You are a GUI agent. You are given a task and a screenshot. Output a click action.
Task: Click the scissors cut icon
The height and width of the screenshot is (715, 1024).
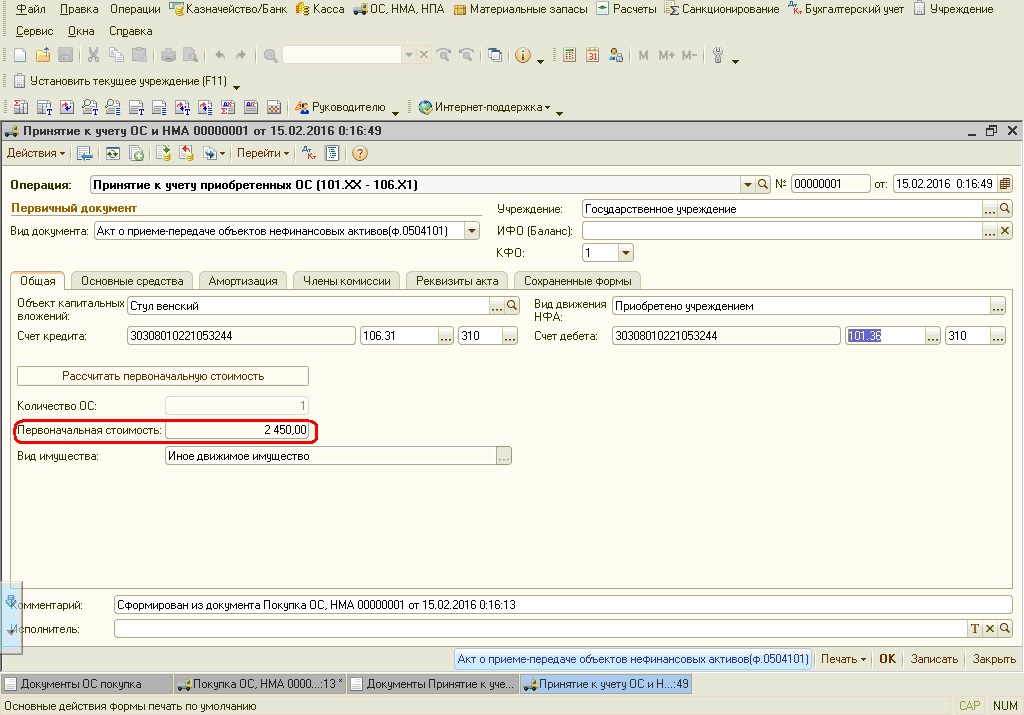[93, 56]
